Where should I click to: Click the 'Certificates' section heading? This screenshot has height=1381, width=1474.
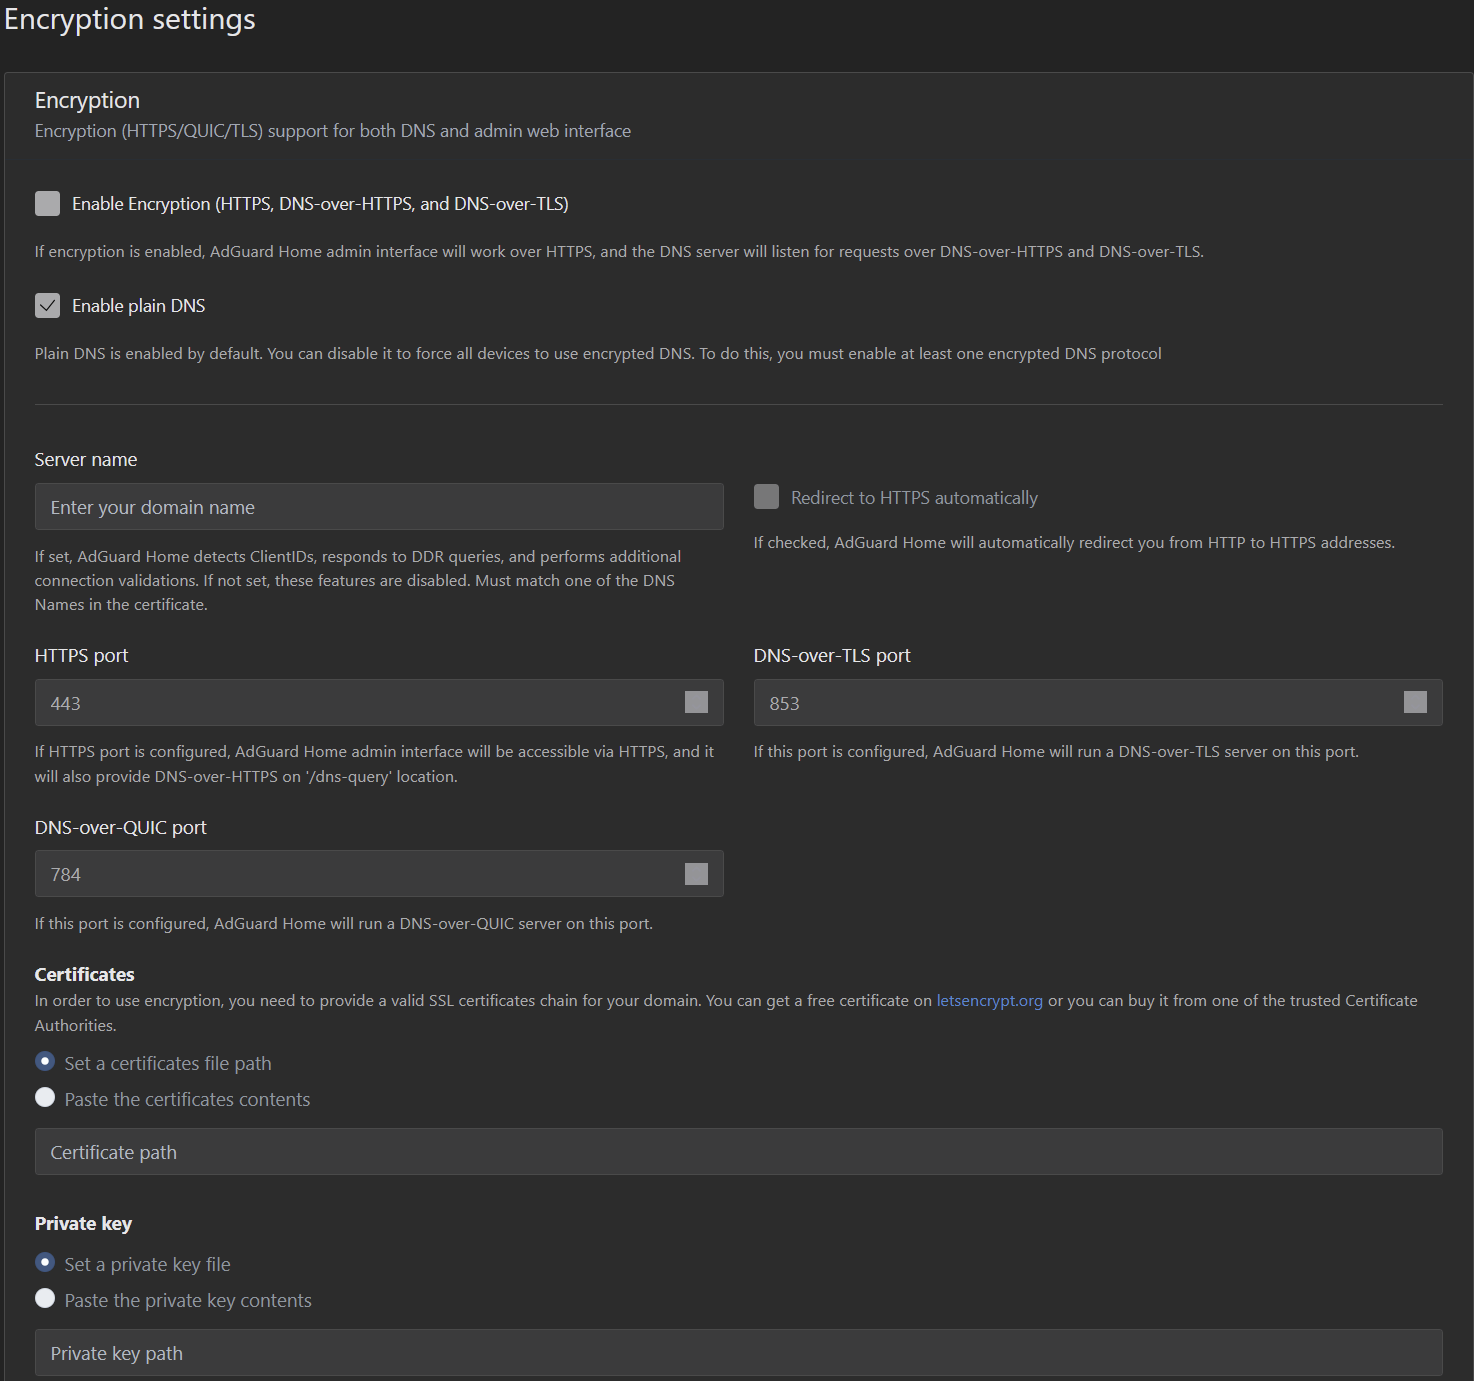(85, 975)
